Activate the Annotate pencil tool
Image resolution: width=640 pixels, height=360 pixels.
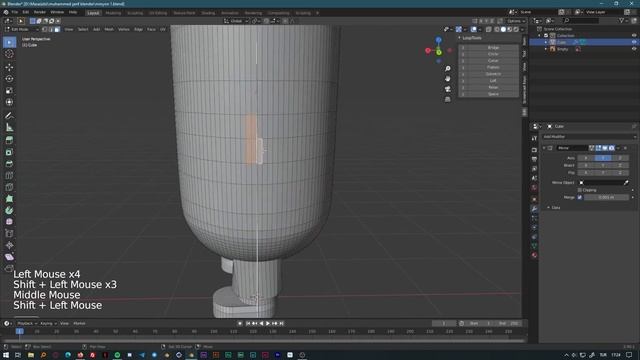point(9,116)
